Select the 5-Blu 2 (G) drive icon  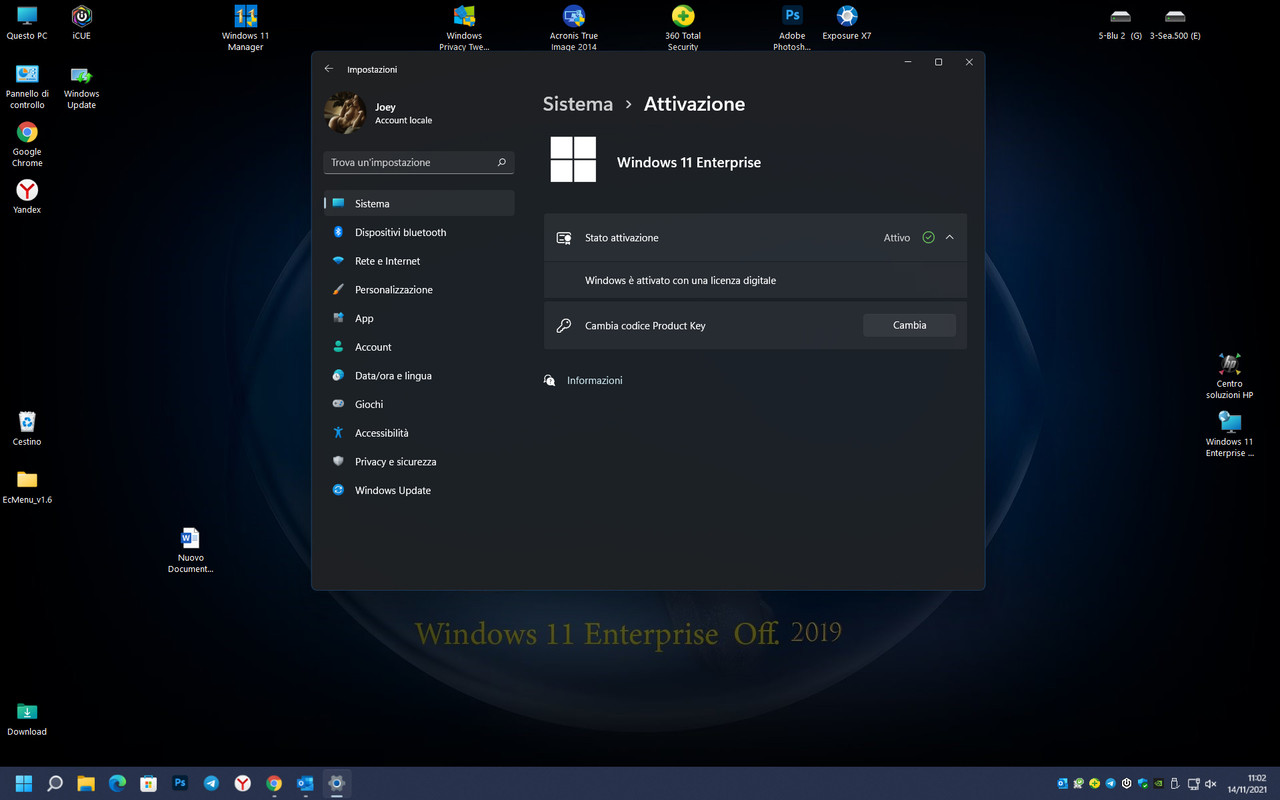tap(1120, 23)
